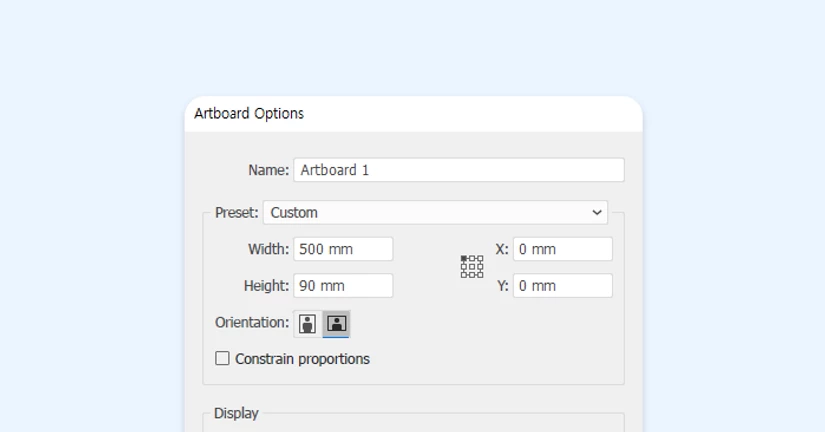
Task: Click the Constrain proportions text label
Action: (302, 359)
